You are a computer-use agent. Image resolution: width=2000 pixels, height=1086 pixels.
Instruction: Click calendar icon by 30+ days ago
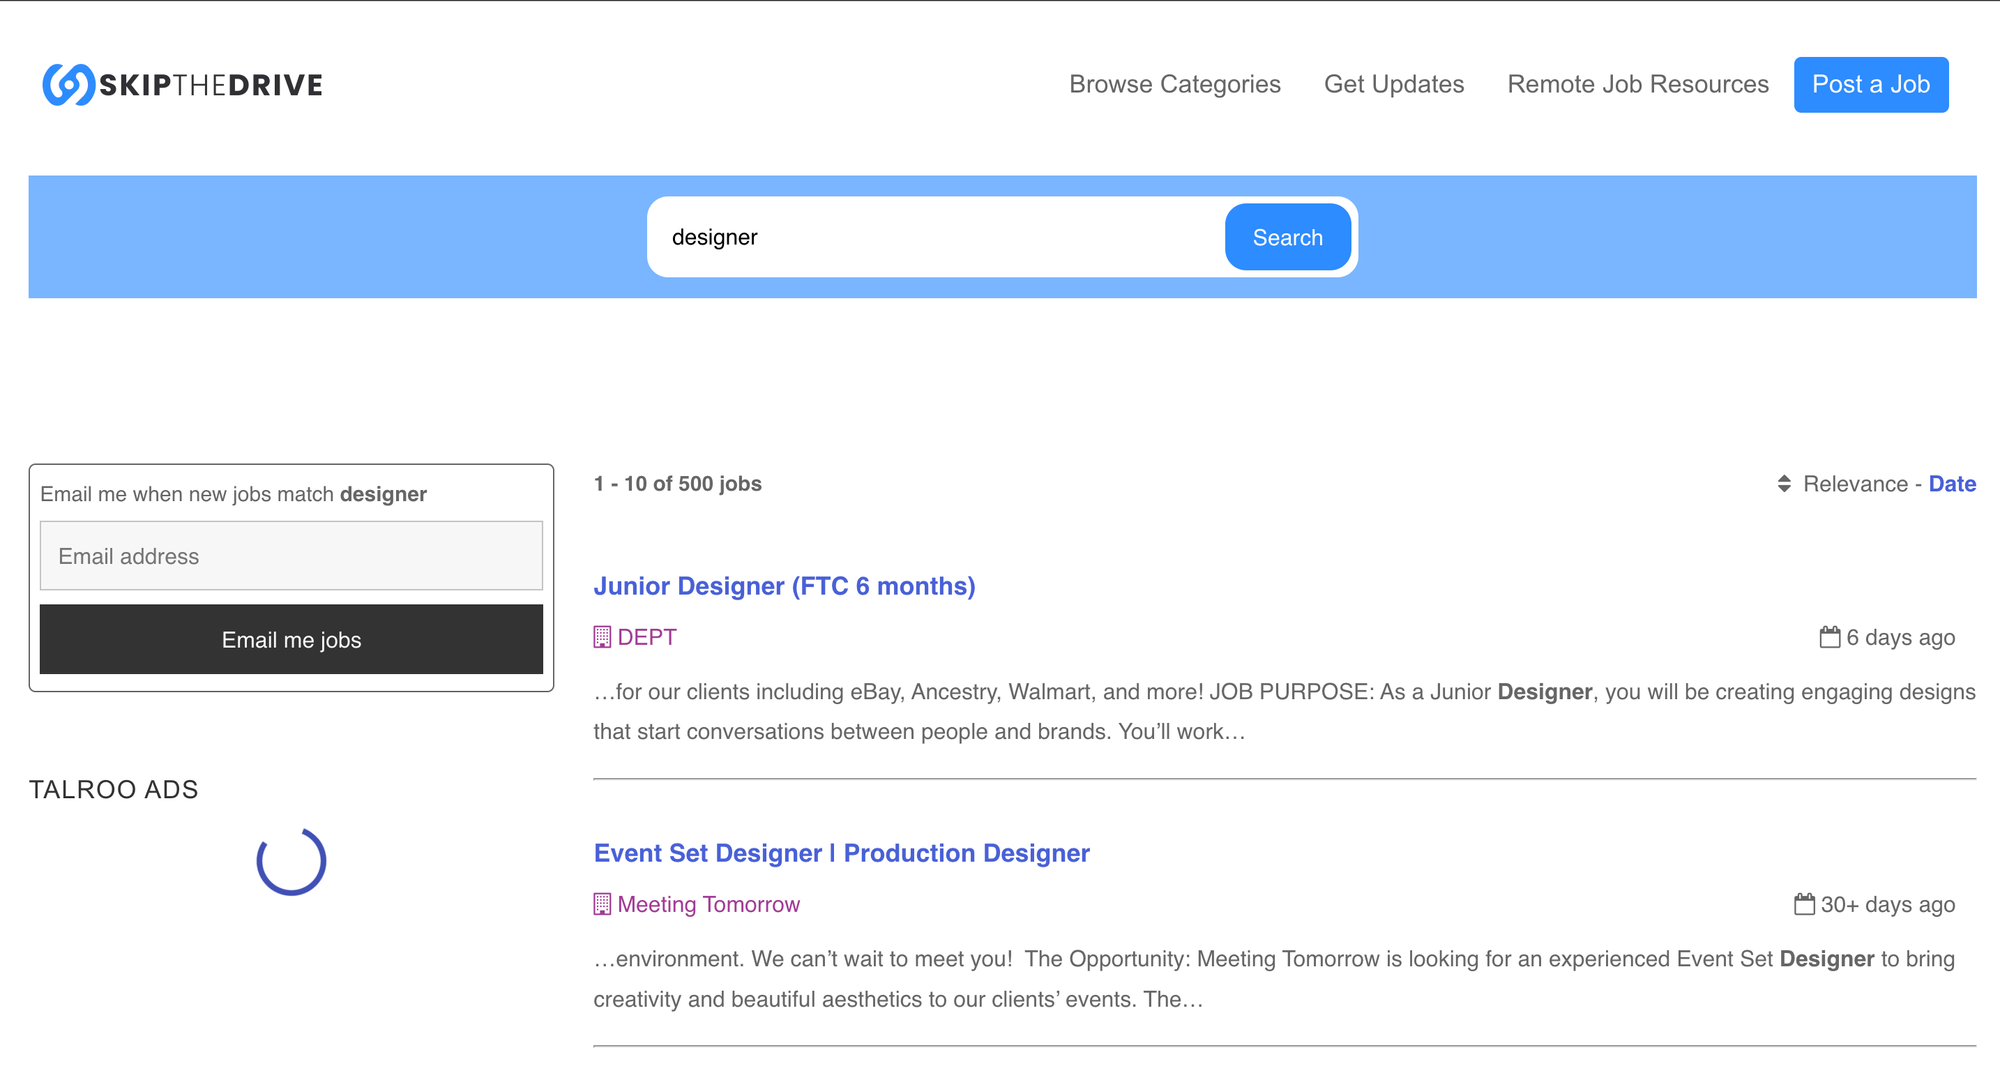point(1804,904)
